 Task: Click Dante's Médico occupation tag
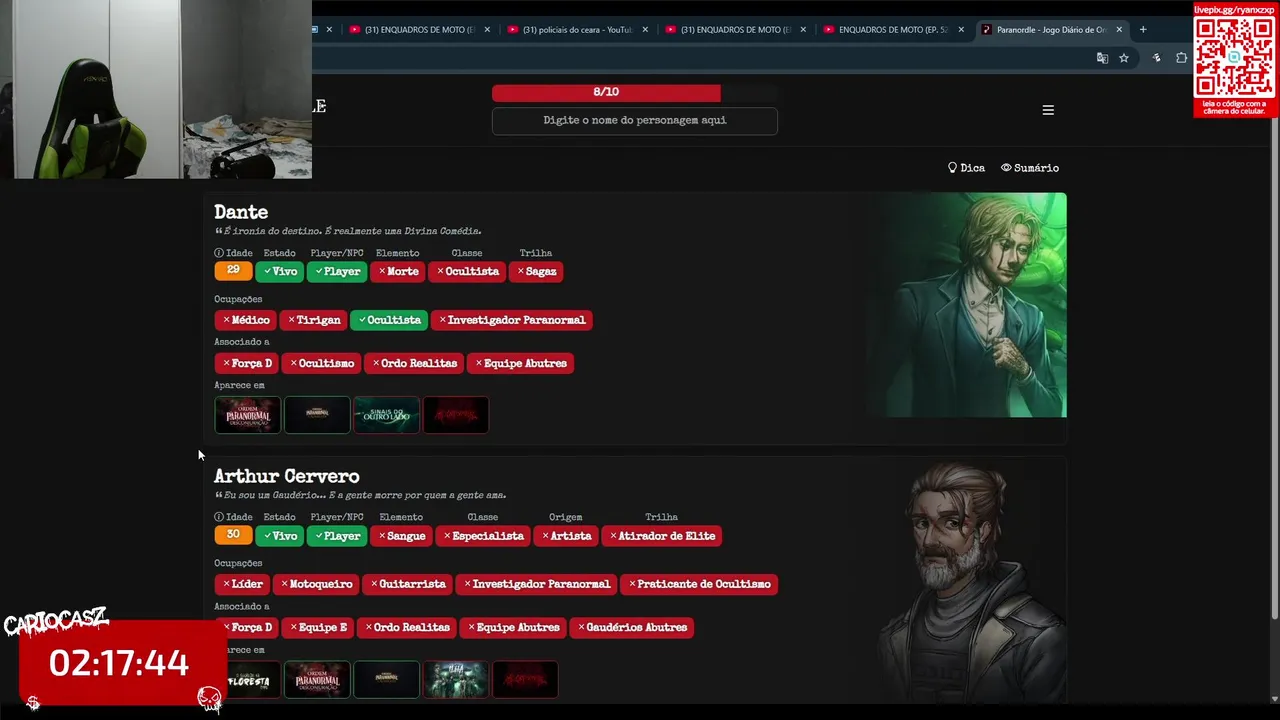246,320
